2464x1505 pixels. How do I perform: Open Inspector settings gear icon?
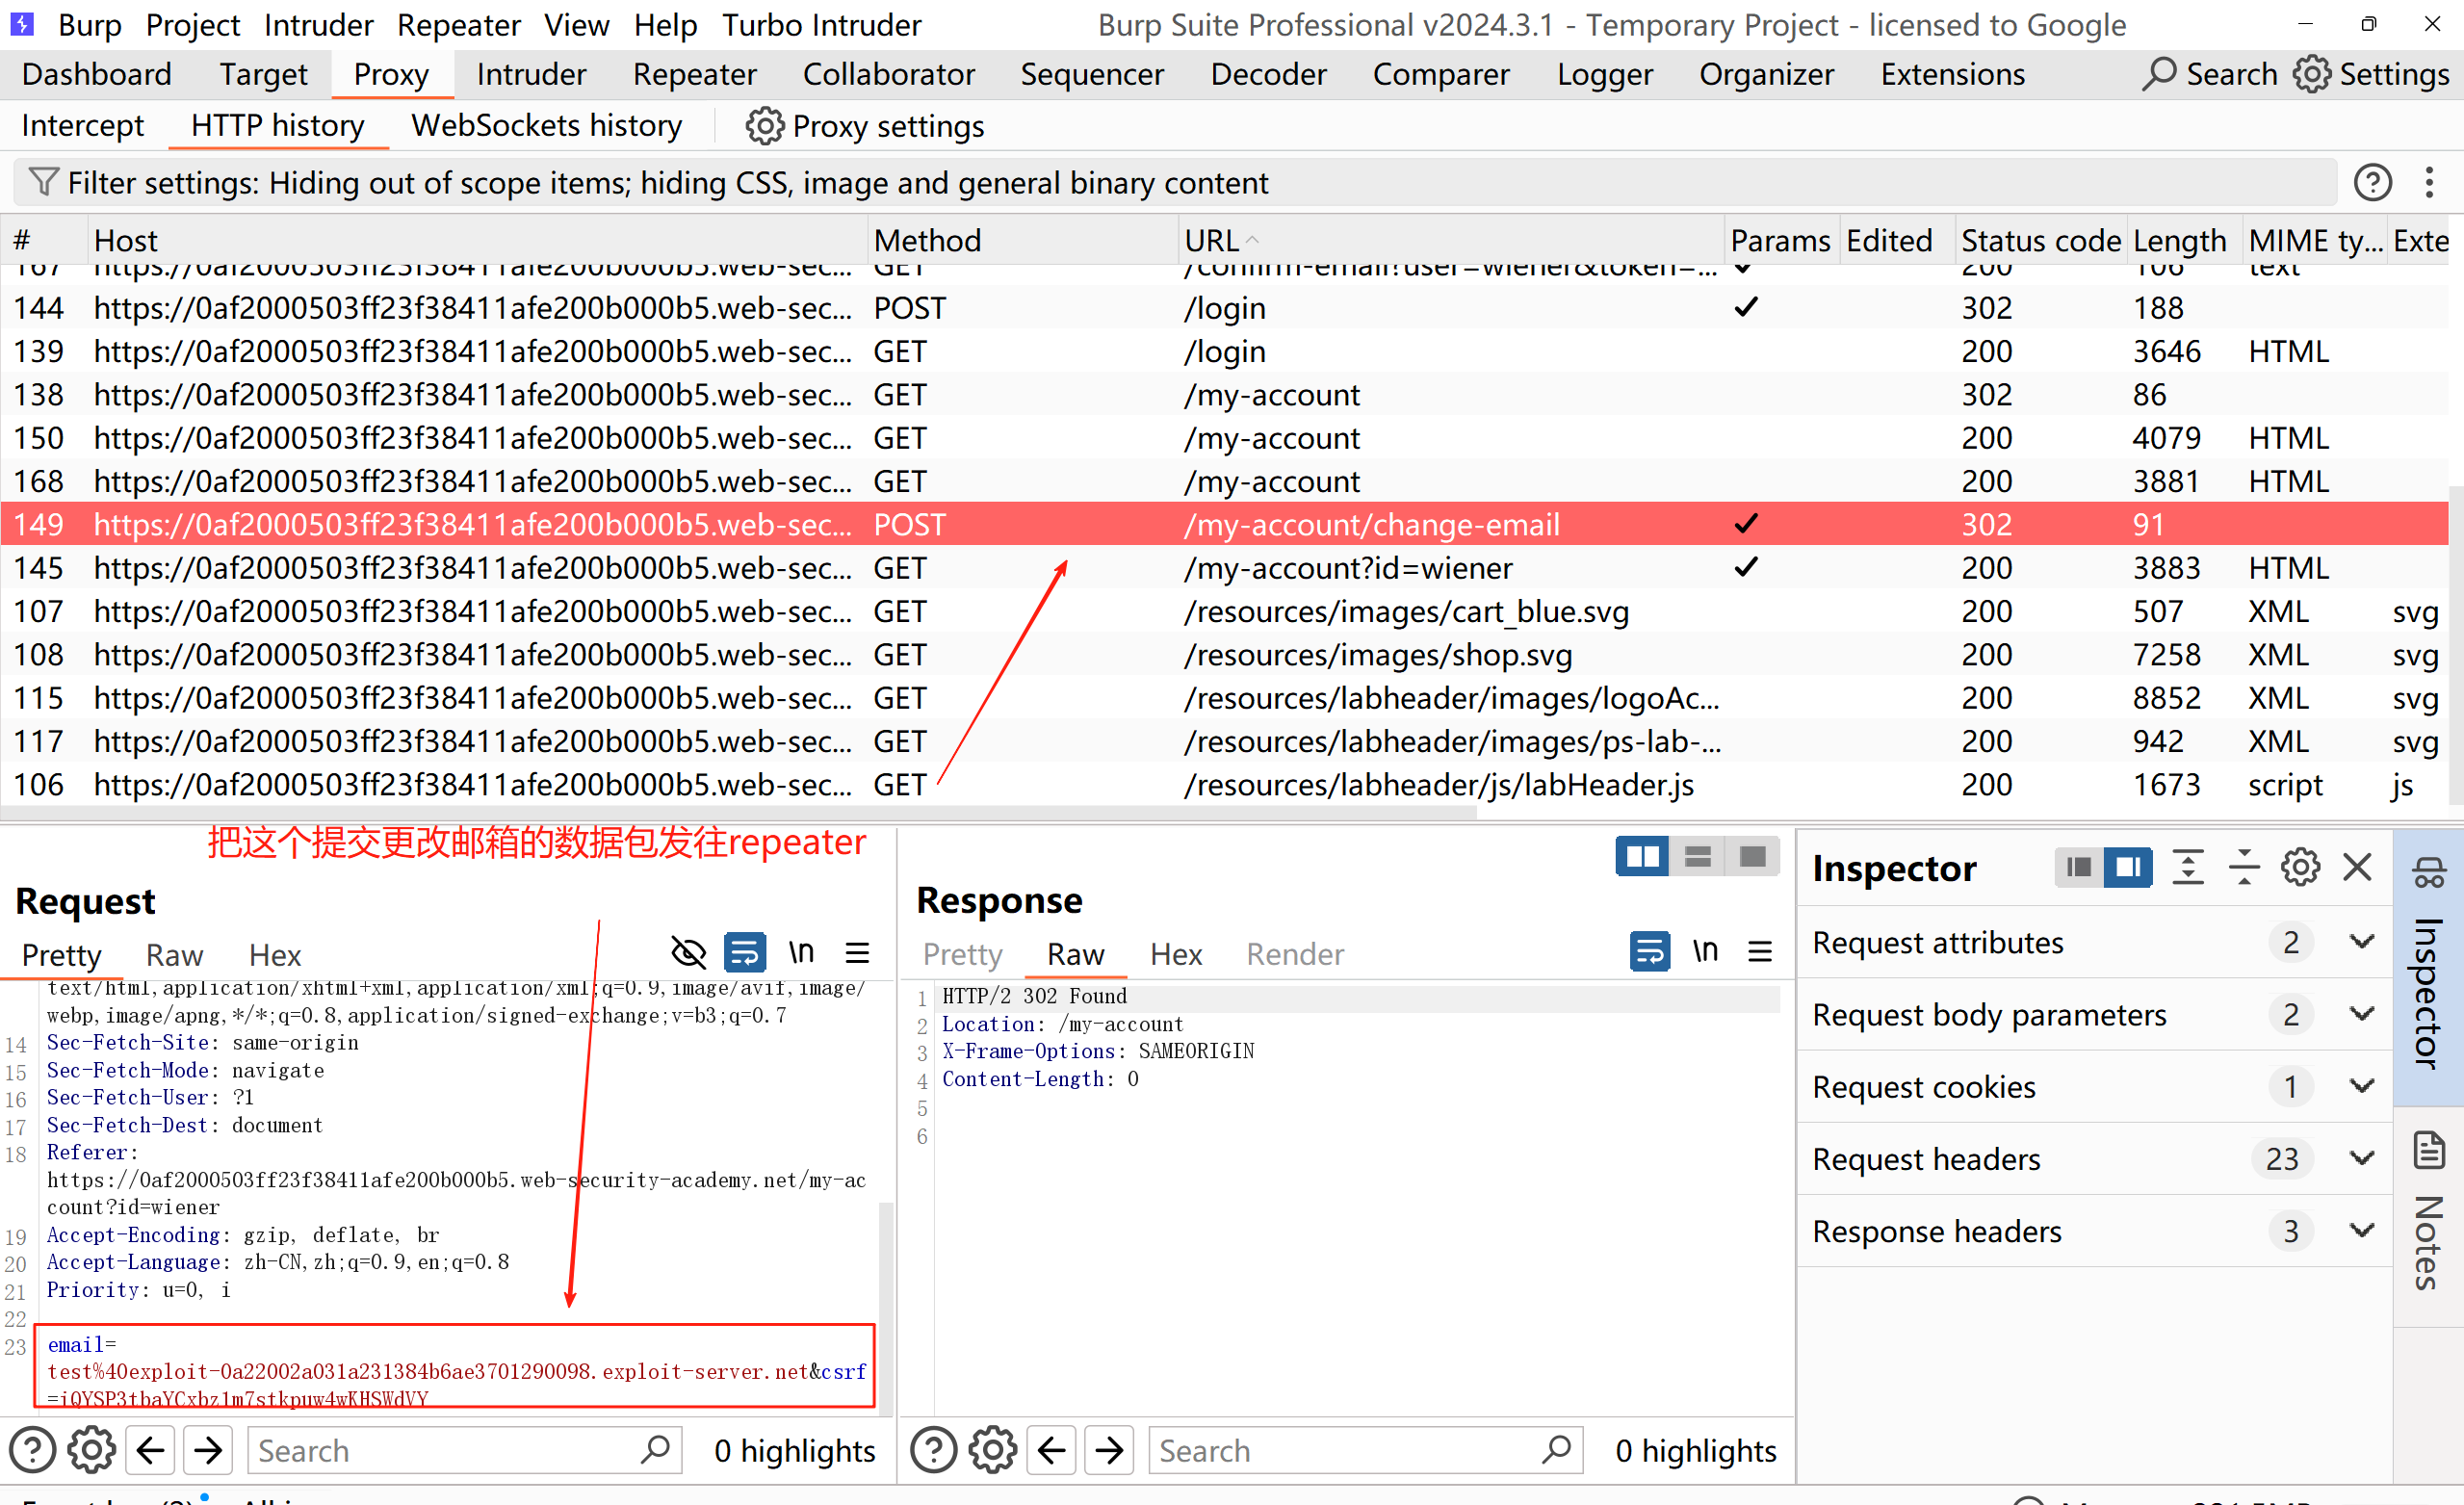coord(2300,867)
